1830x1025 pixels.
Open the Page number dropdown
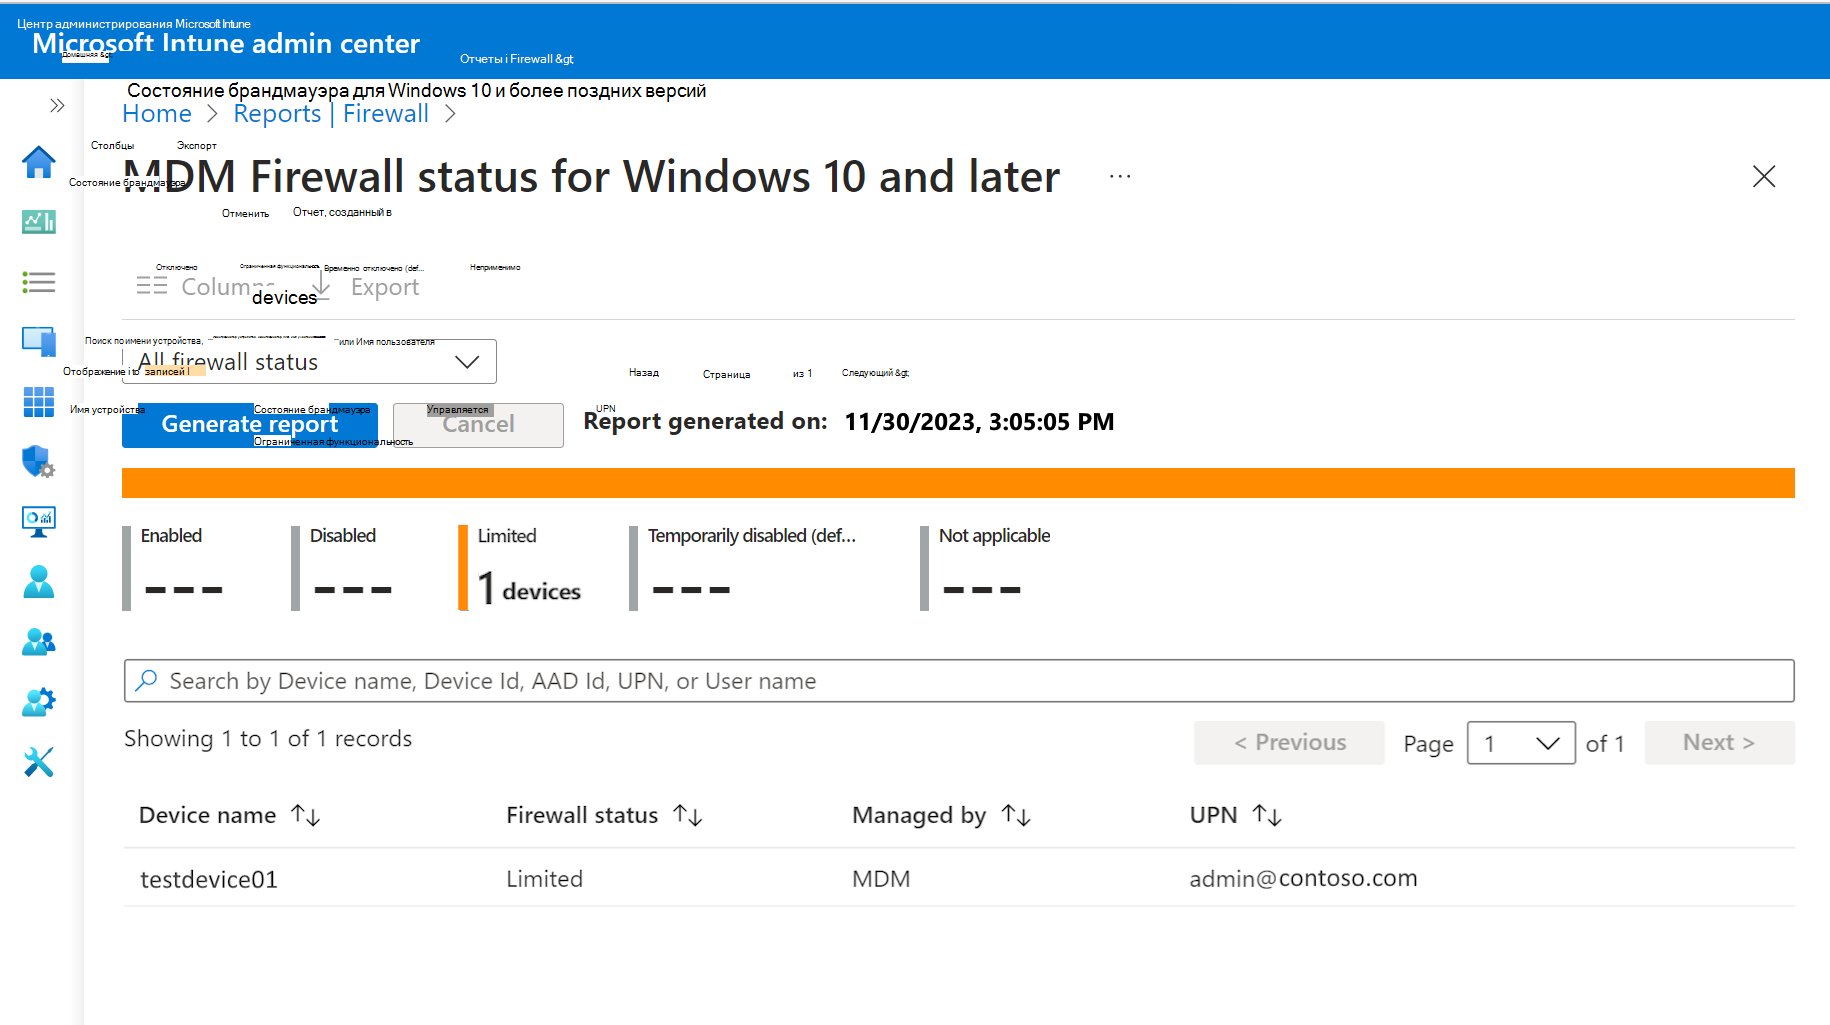click(x=1521, y=743)
